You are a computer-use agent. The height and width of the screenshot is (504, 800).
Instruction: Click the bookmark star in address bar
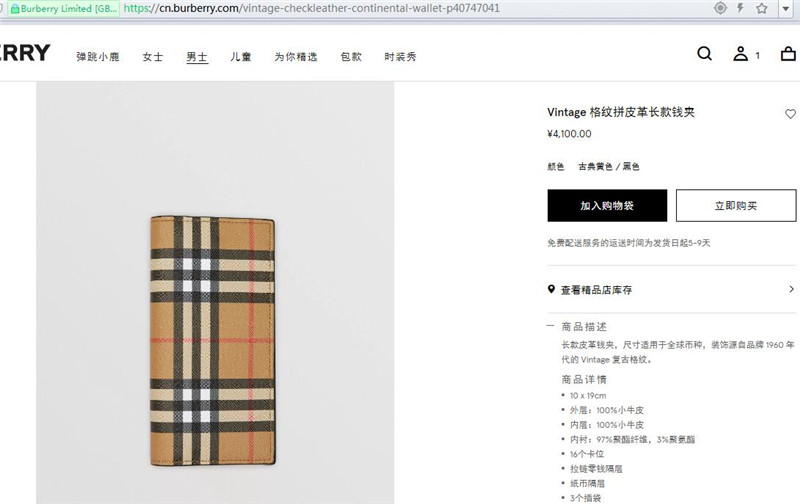pos(762,8)
